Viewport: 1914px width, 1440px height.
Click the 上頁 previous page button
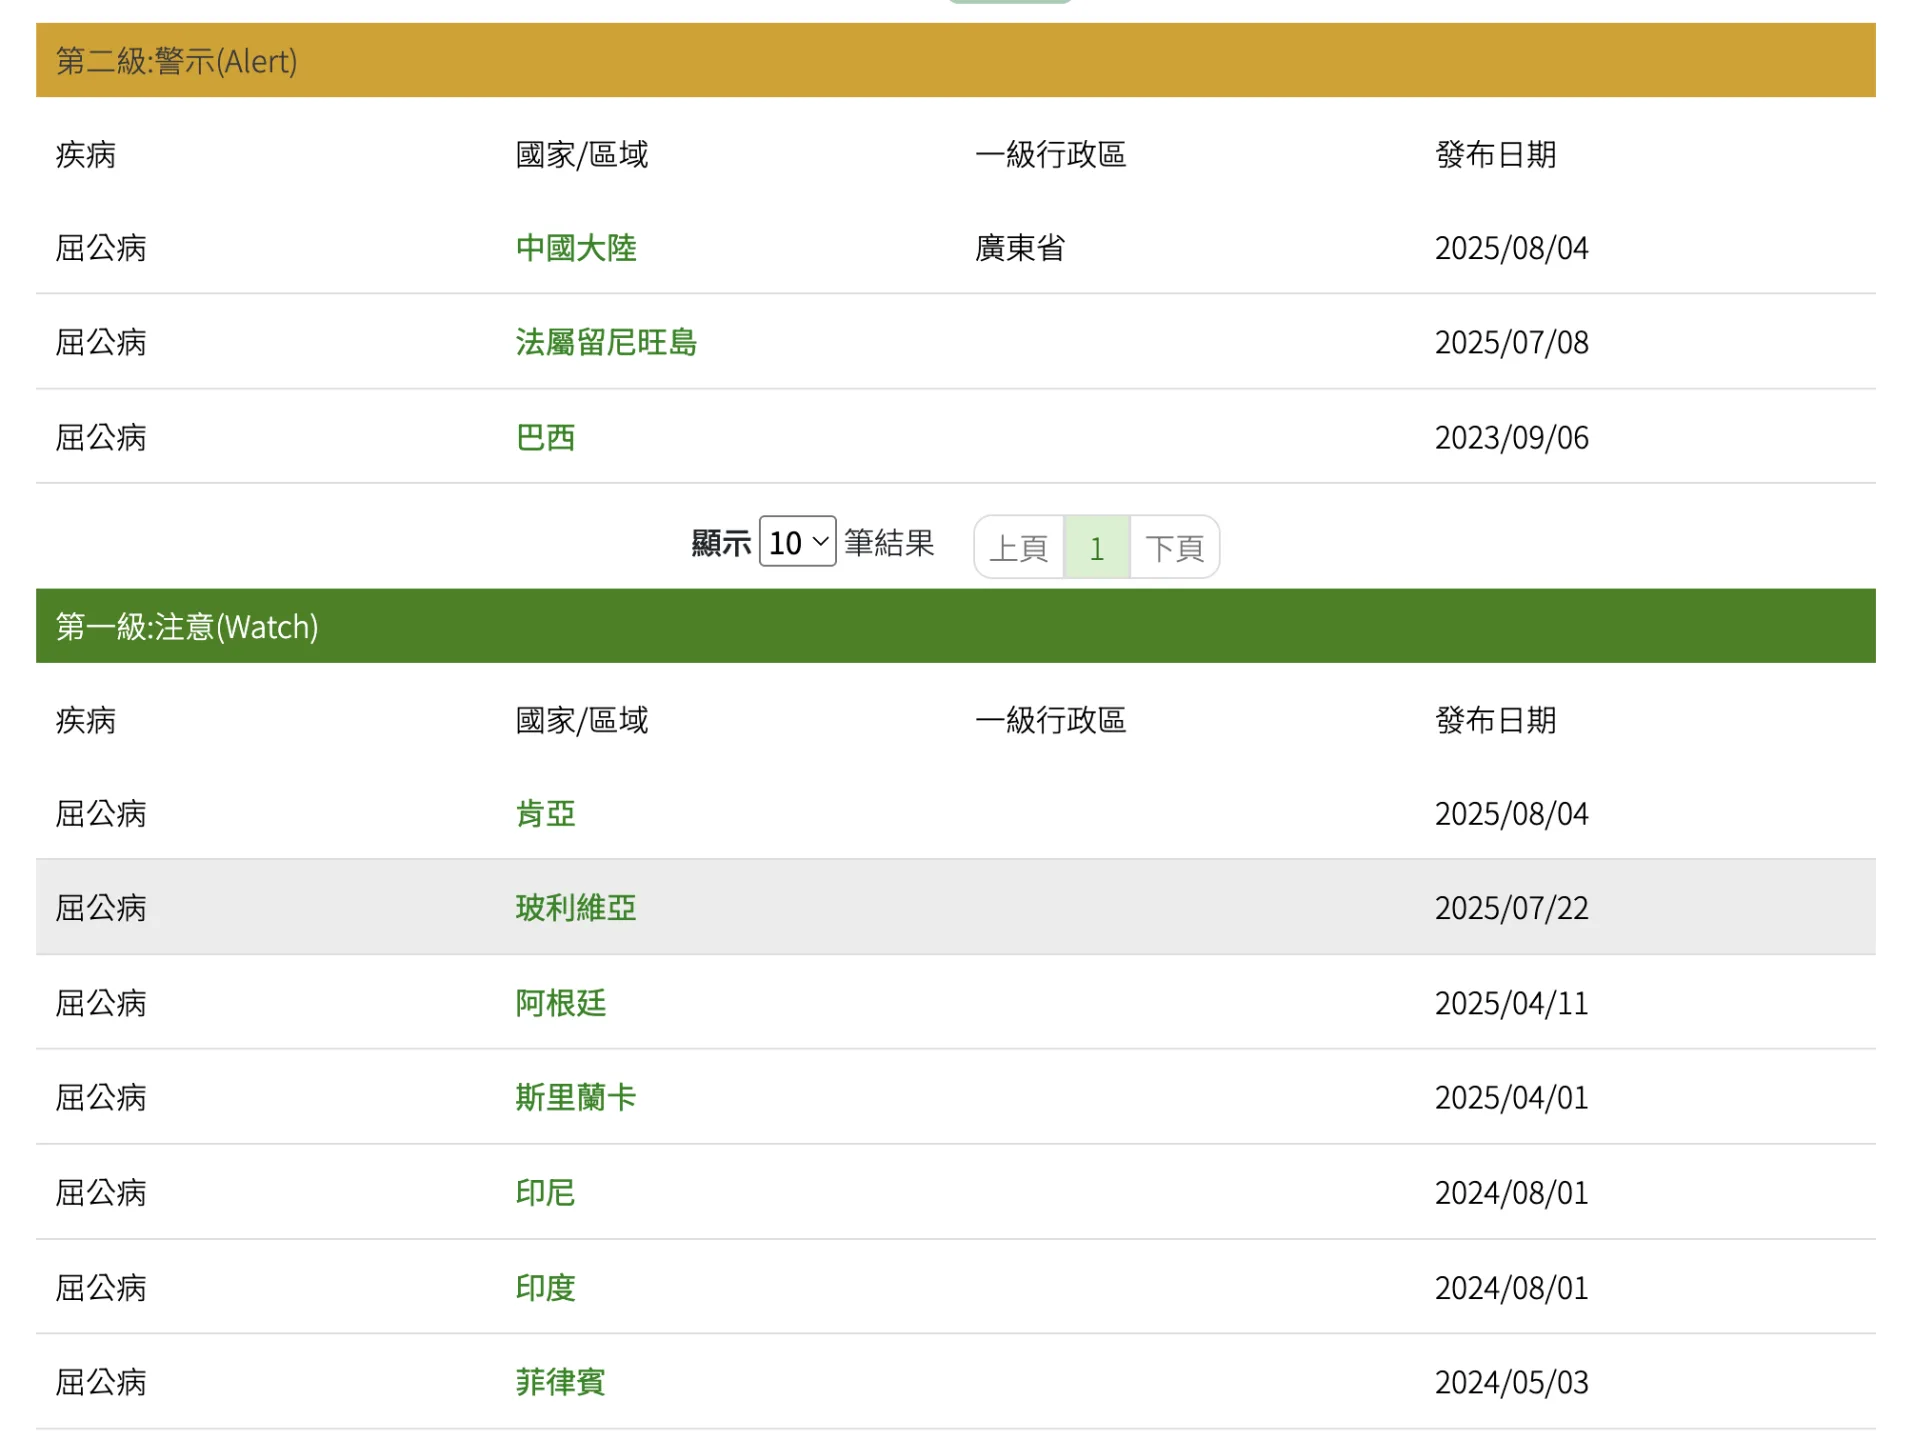coord(1018,548)
